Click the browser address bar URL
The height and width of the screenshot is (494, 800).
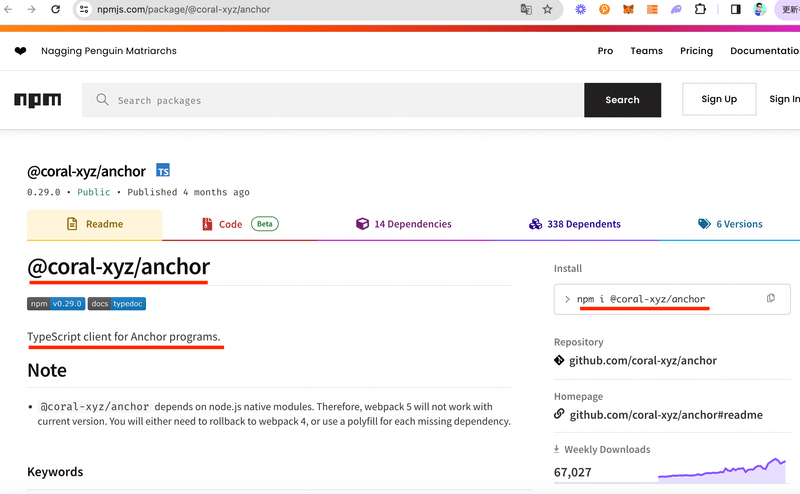tap(184, 9)
